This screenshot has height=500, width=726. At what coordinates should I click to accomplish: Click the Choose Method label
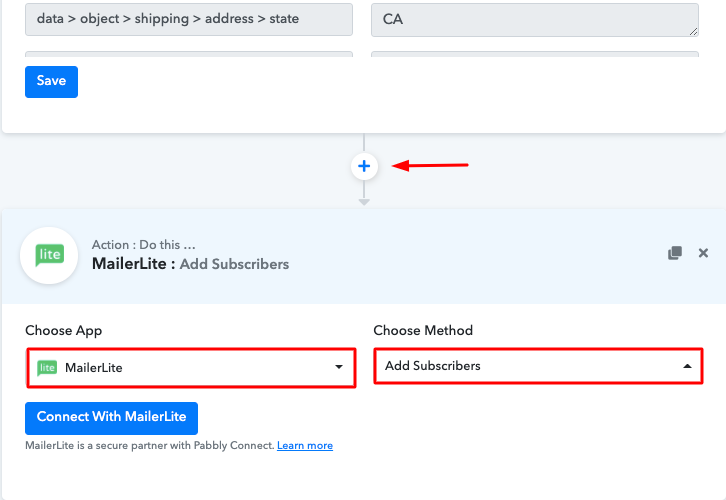coord(423,330)
